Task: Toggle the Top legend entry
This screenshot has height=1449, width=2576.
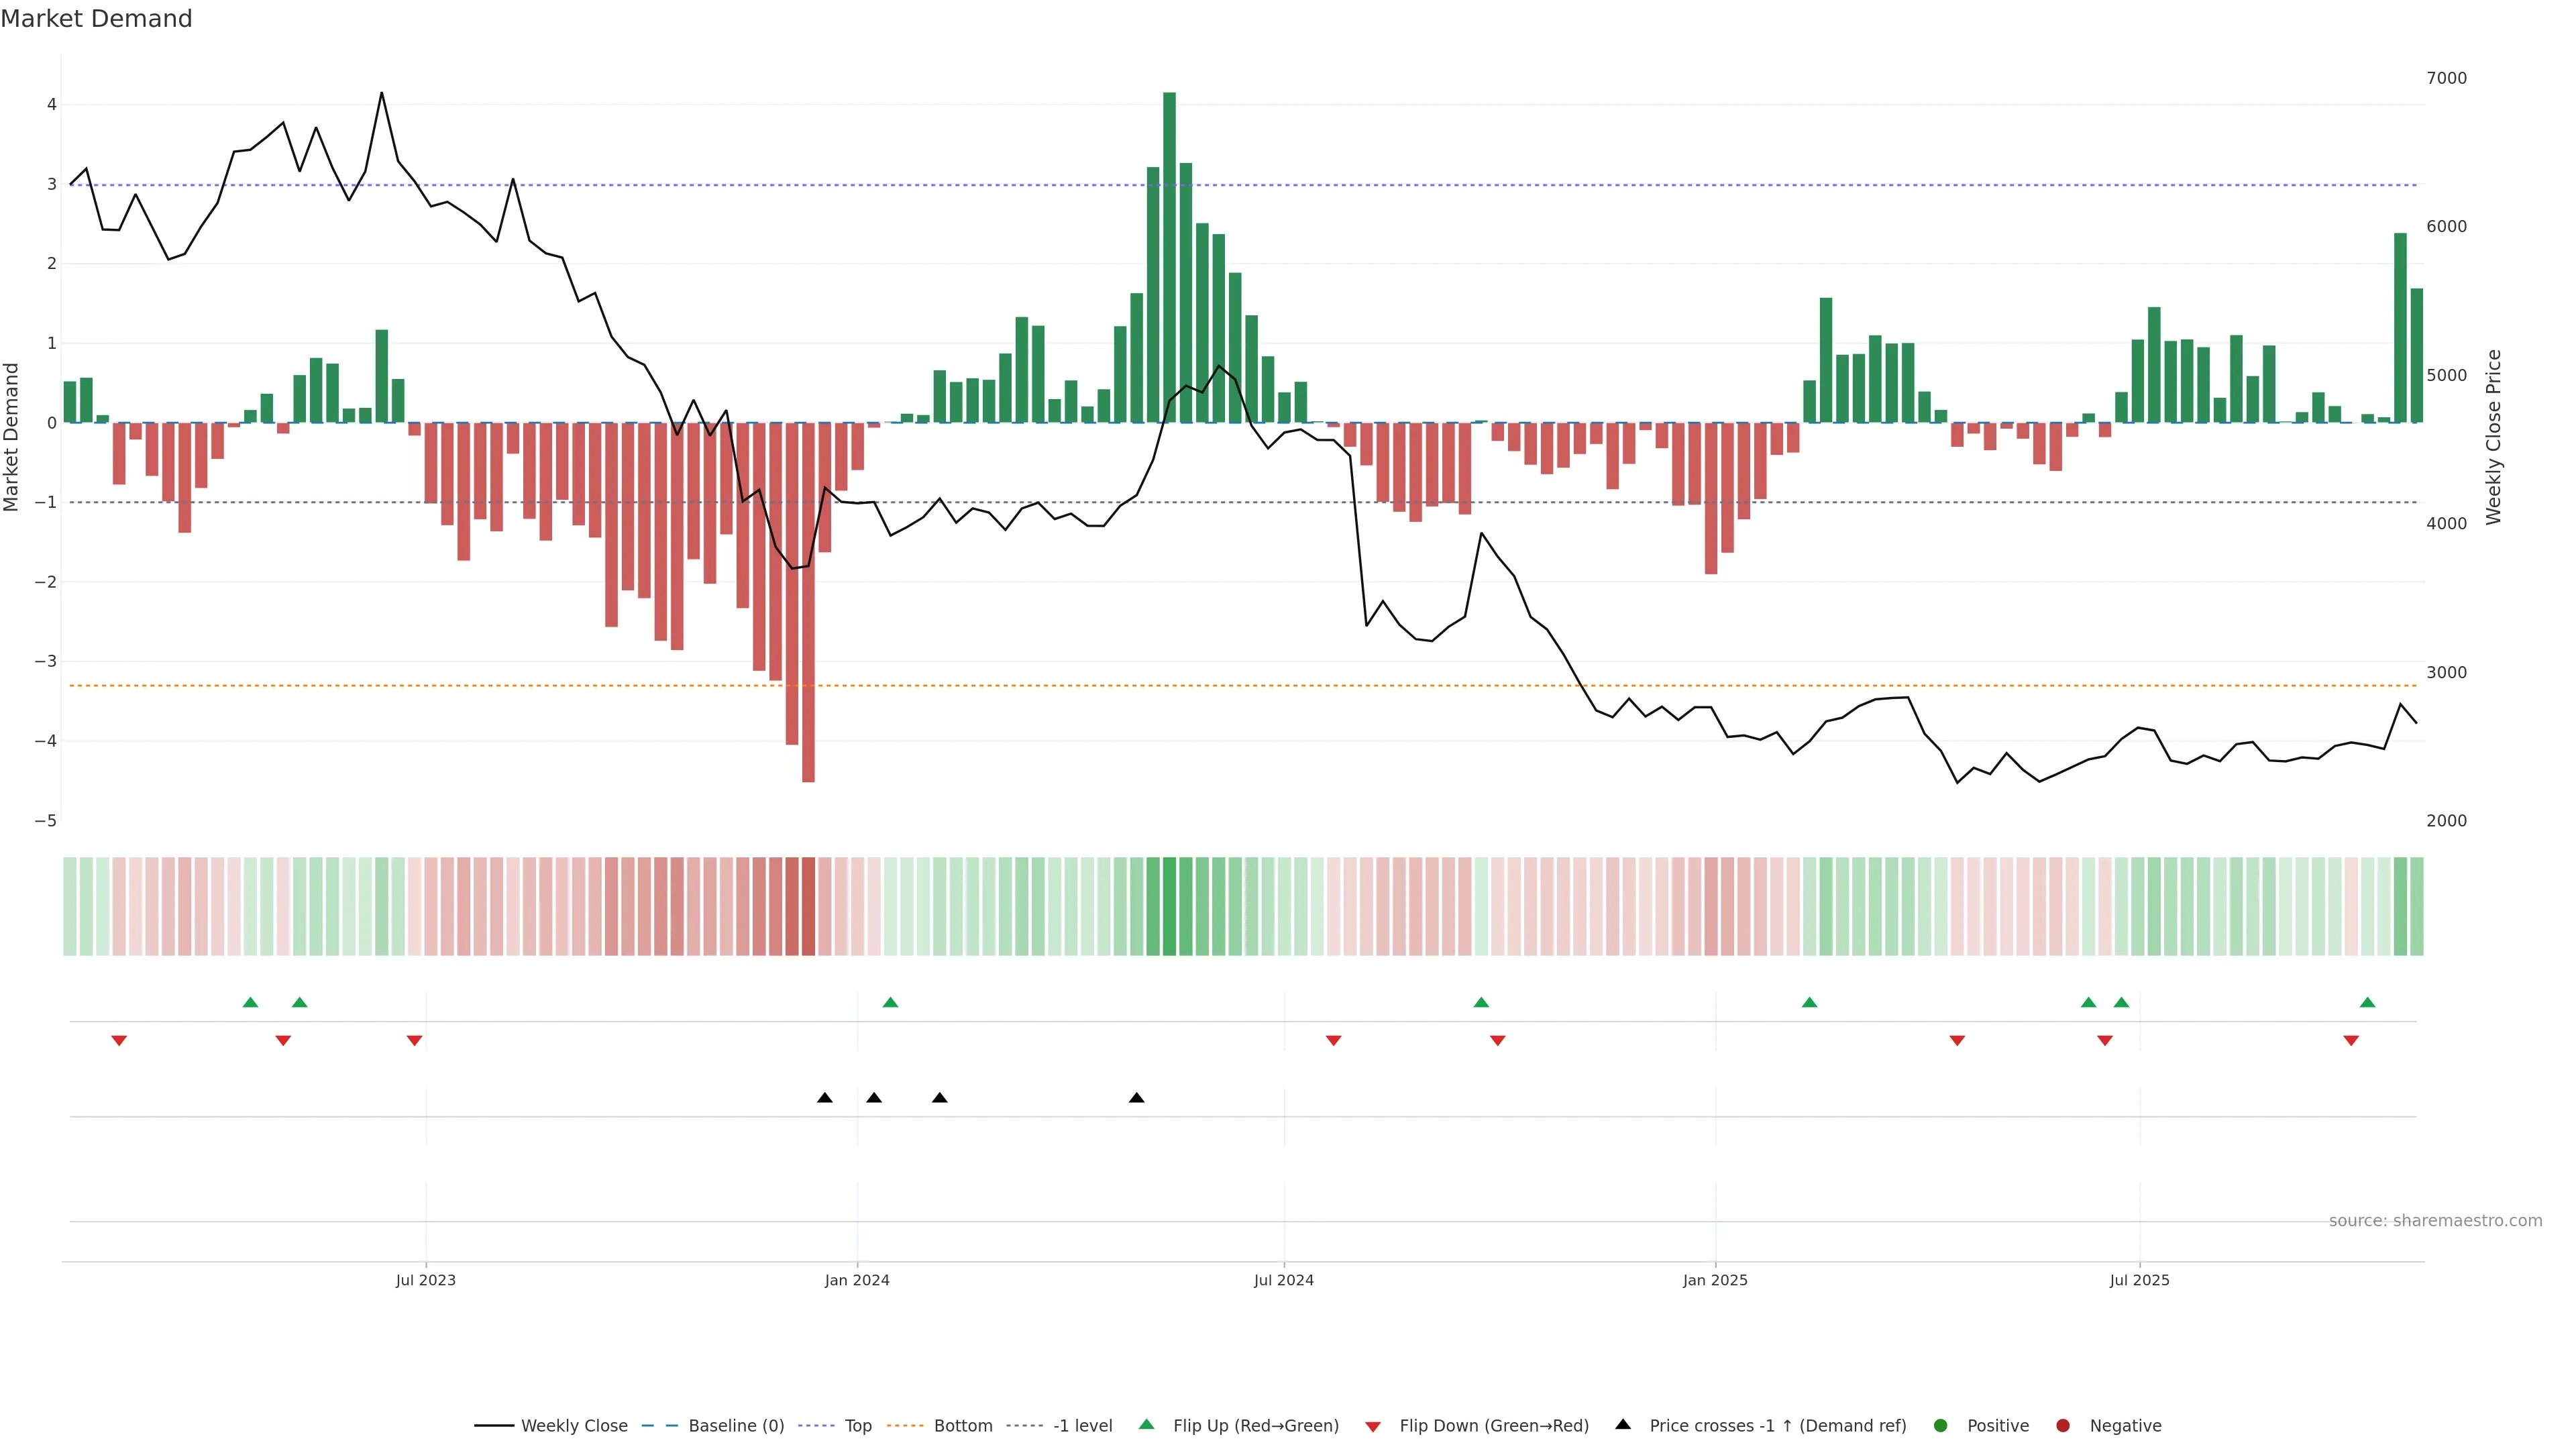Action: coord(857,1426)
